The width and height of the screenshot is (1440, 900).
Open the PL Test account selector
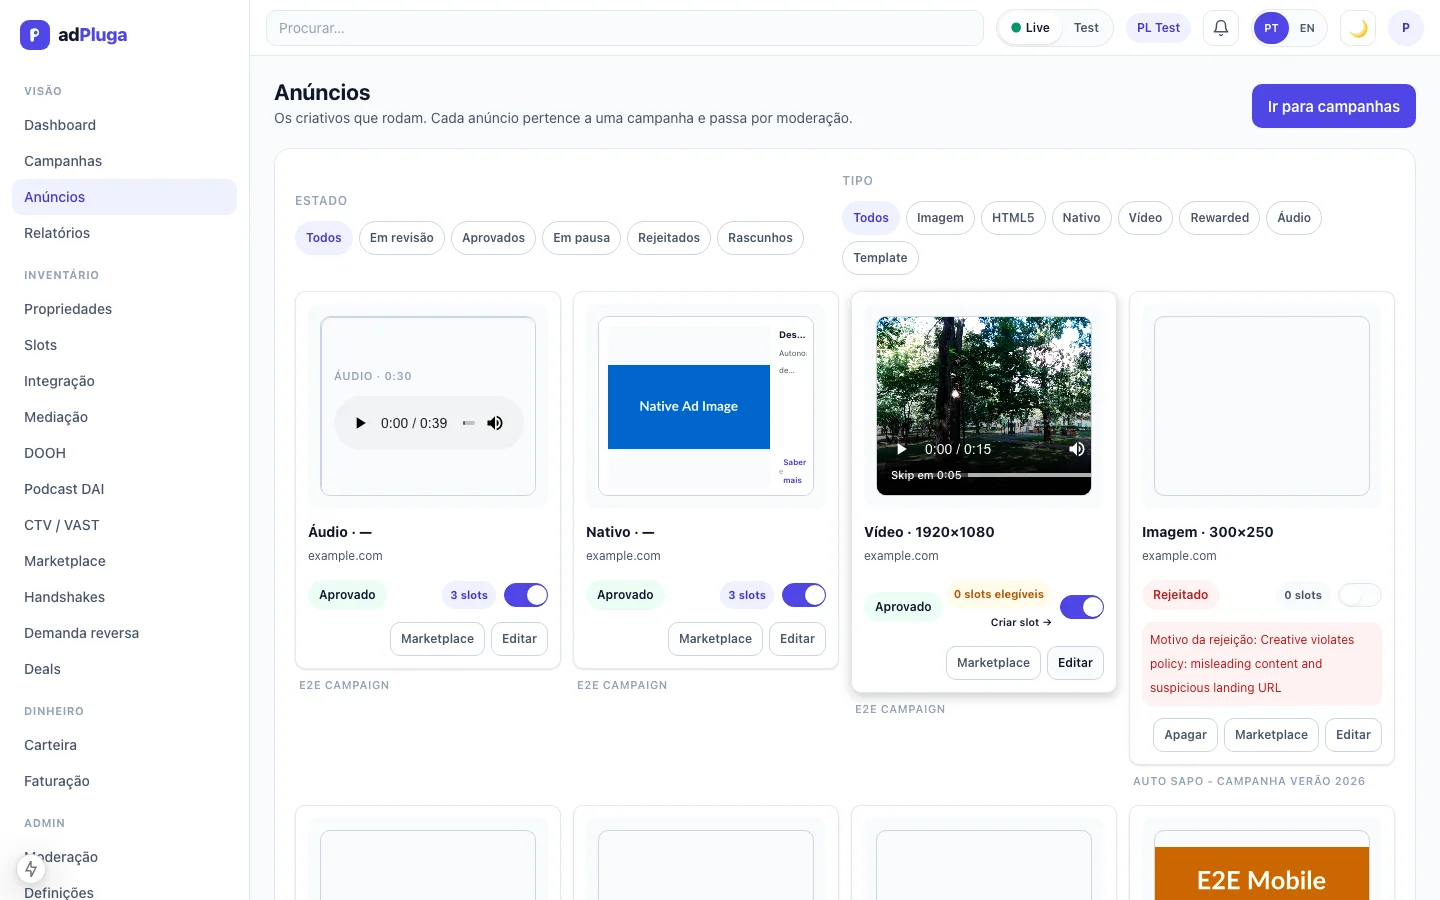1158,28
